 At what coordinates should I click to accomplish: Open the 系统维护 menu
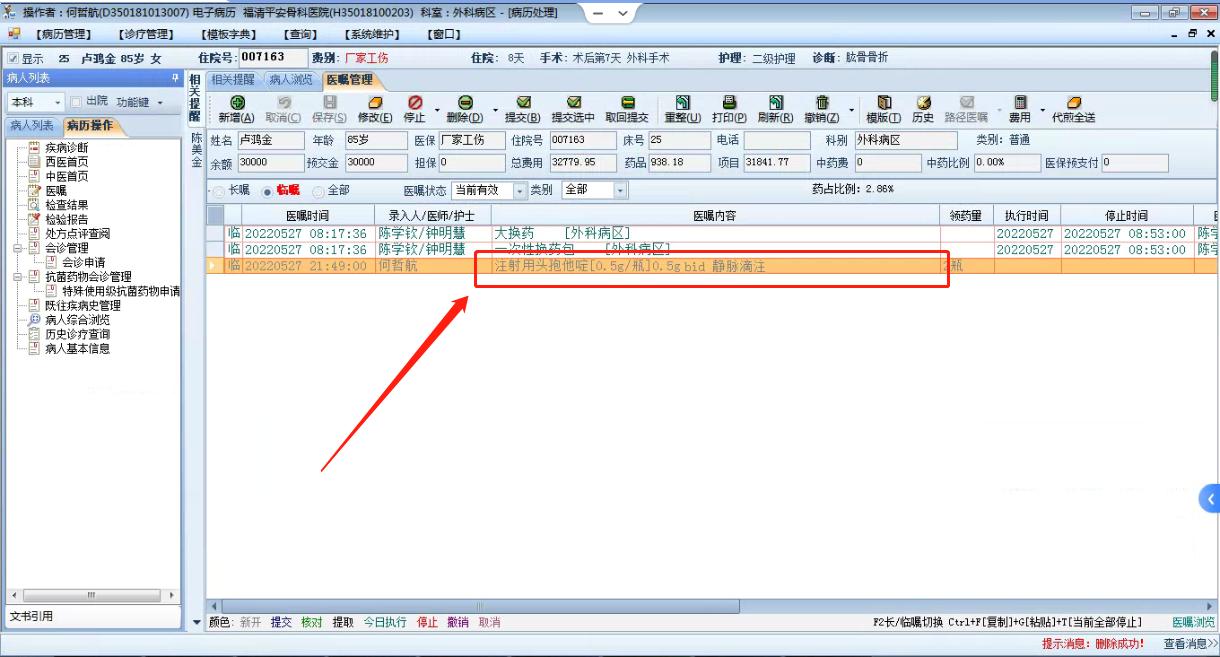371,34
